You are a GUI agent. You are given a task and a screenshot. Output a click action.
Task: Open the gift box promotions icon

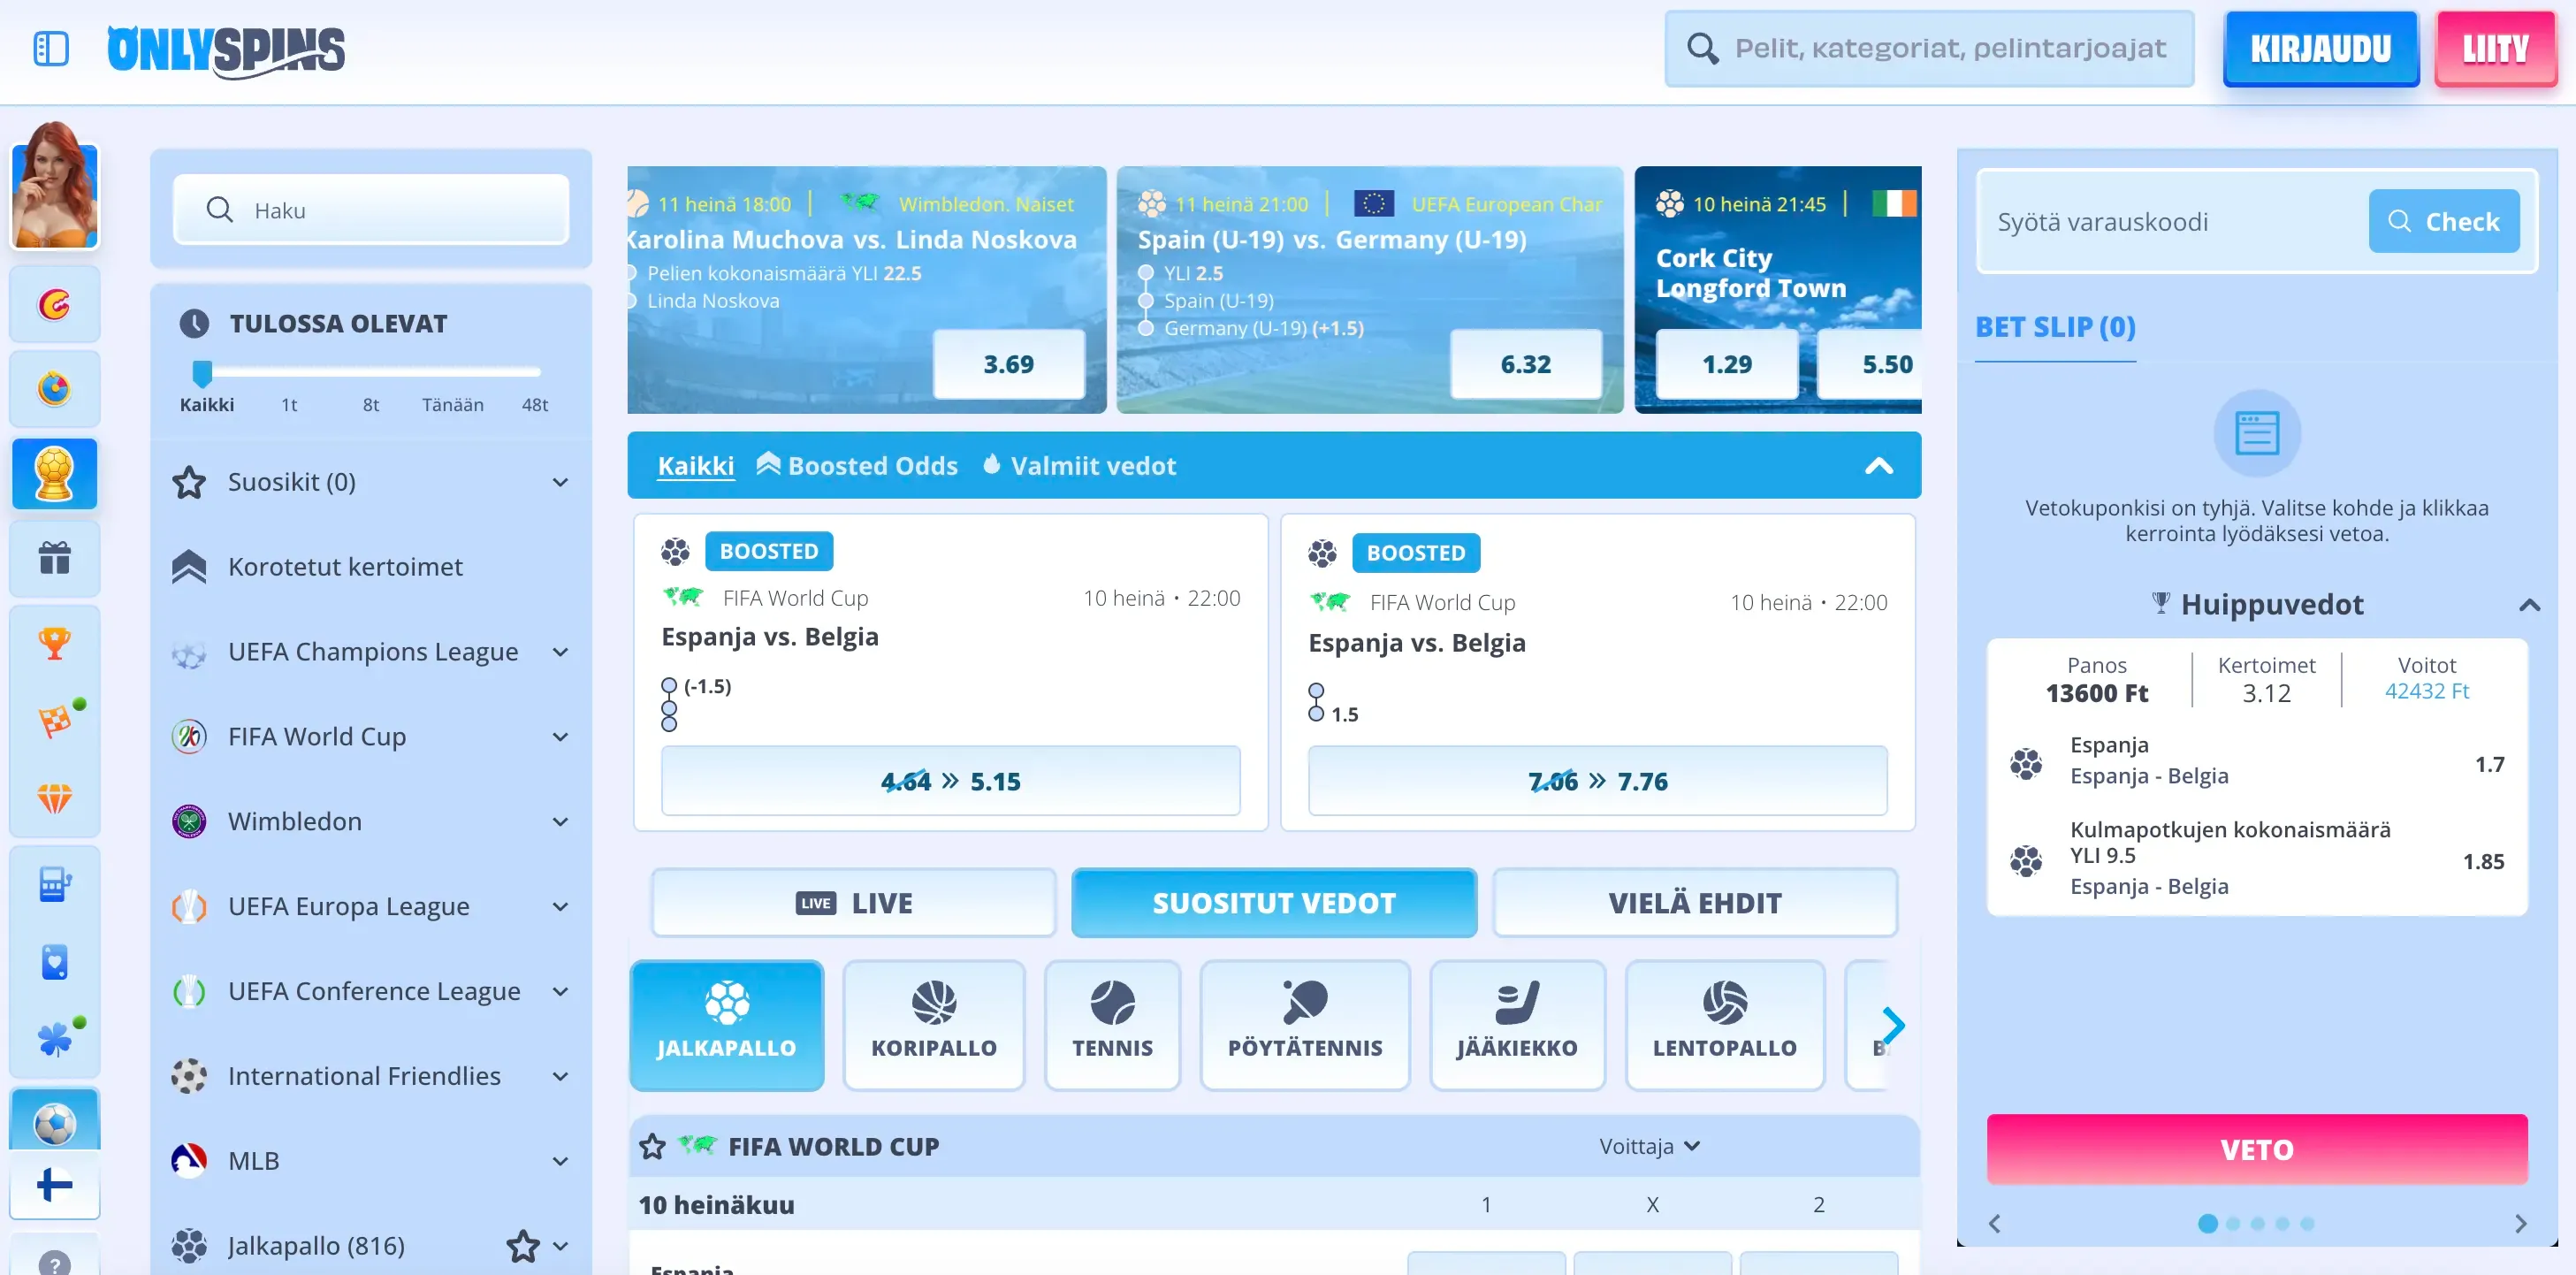(x=55, y=558)
